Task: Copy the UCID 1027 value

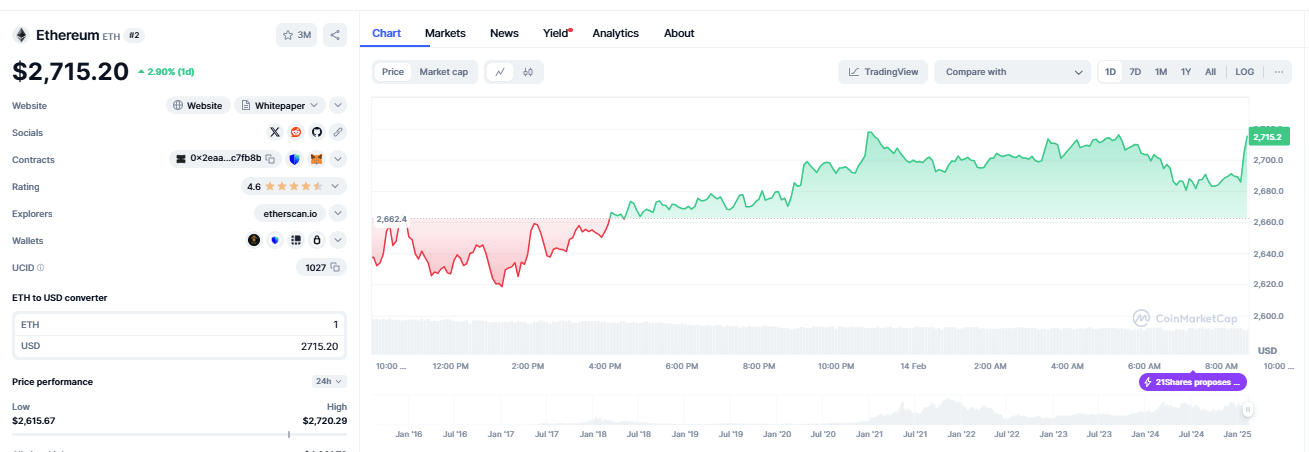Action: 336,267
